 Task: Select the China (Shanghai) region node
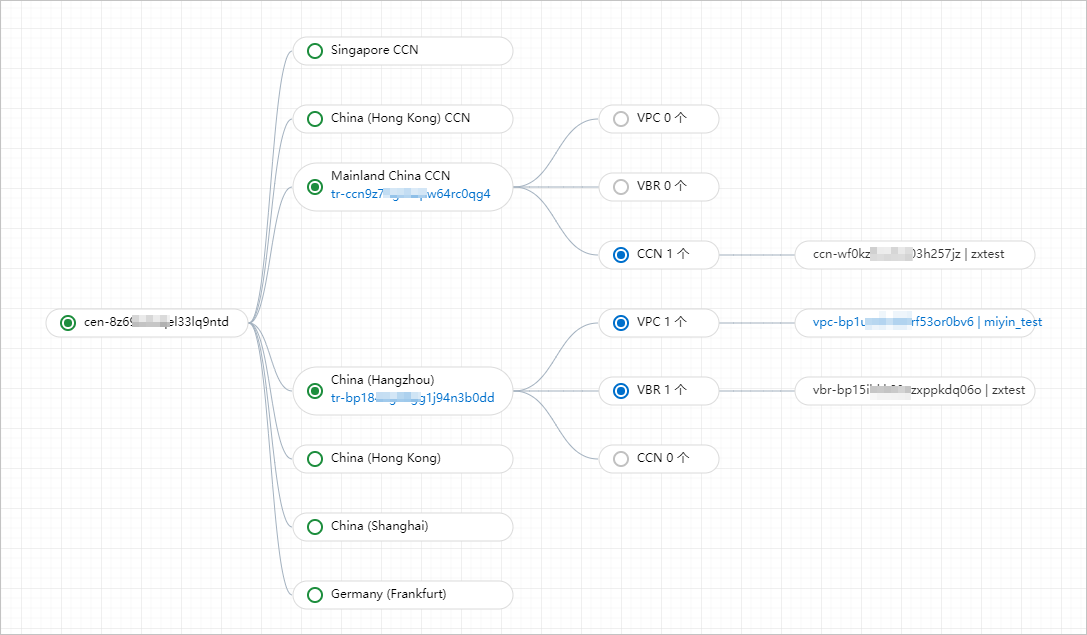click(403, 527)
